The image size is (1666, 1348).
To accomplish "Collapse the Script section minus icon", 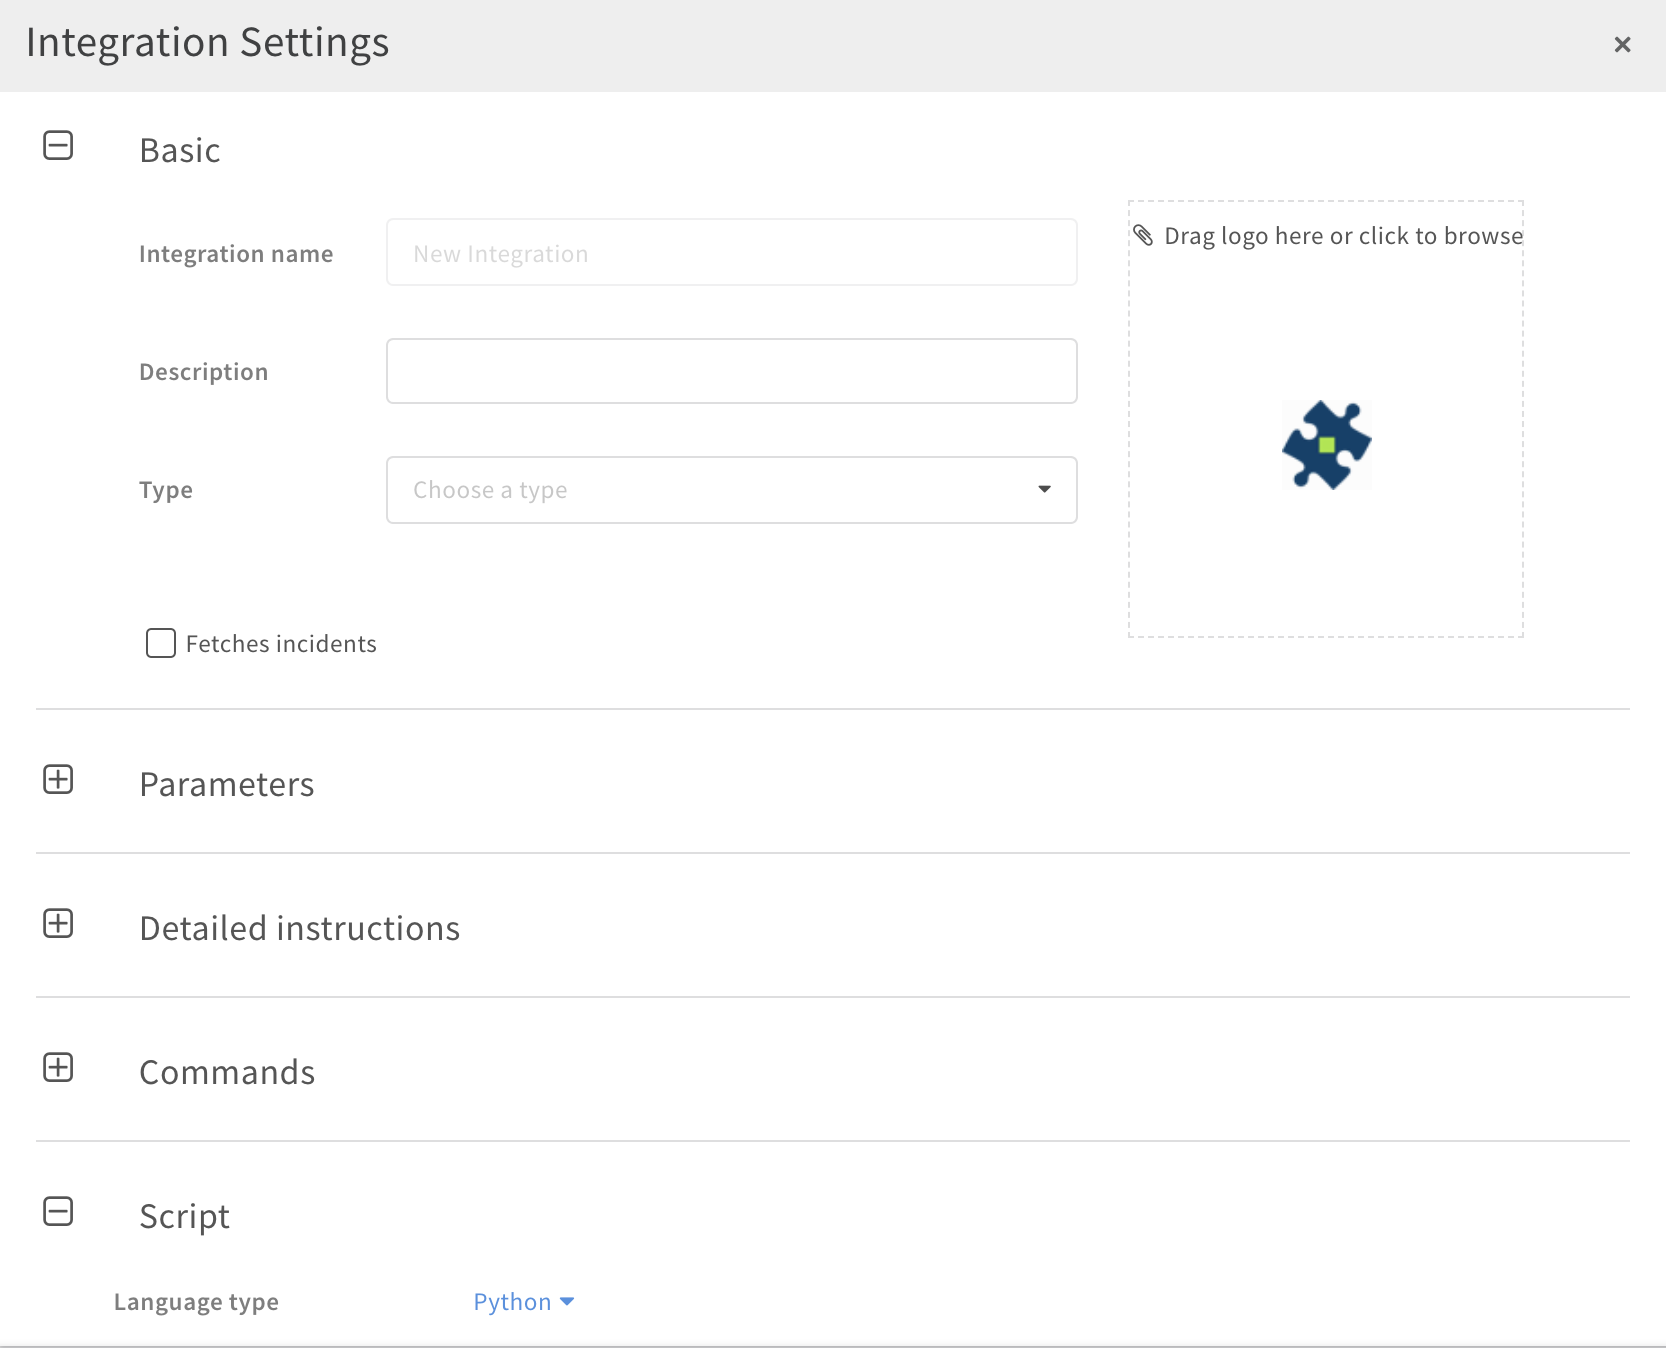I will [58, 1212].
